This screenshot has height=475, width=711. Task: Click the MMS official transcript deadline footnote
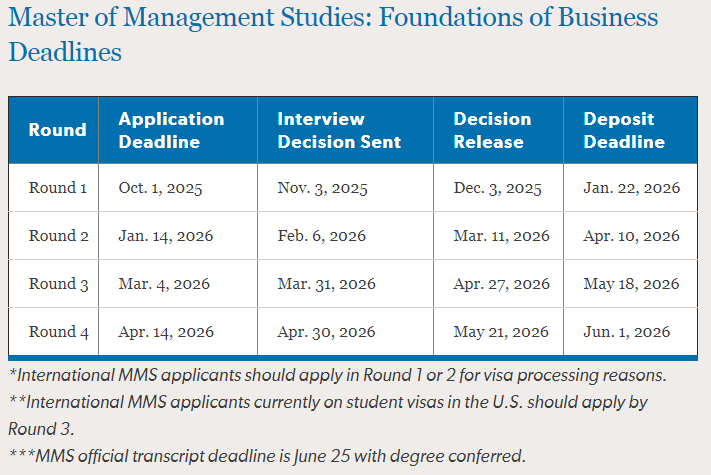[x=267, y=456]
